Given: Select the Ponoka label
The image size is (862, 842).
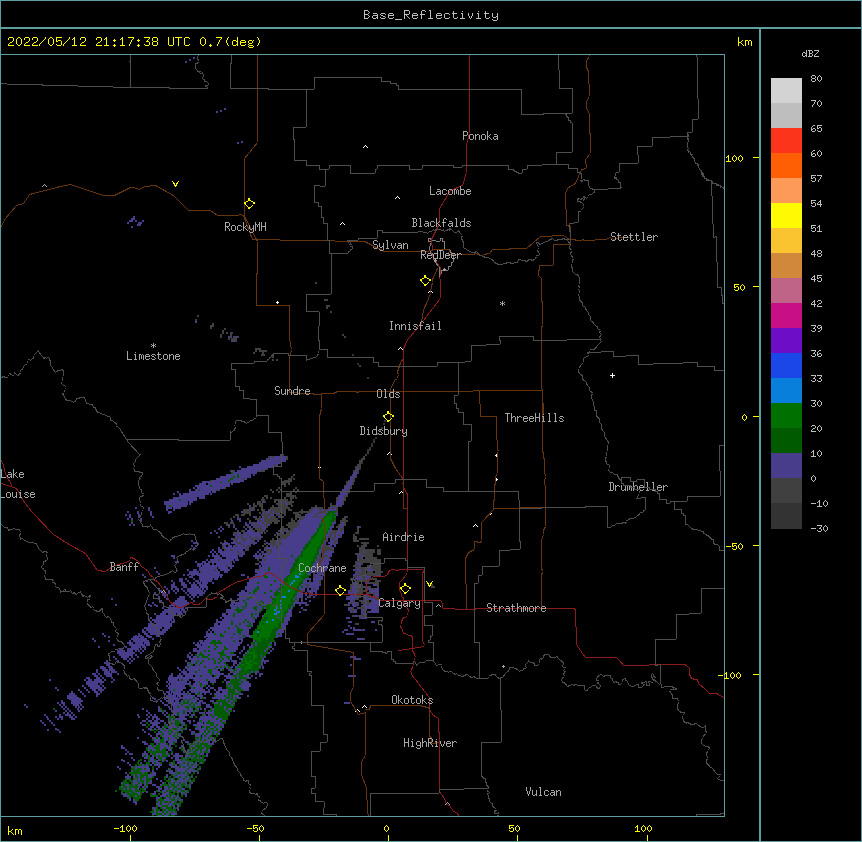Looking at the screenshot, I should click(480, 136).
